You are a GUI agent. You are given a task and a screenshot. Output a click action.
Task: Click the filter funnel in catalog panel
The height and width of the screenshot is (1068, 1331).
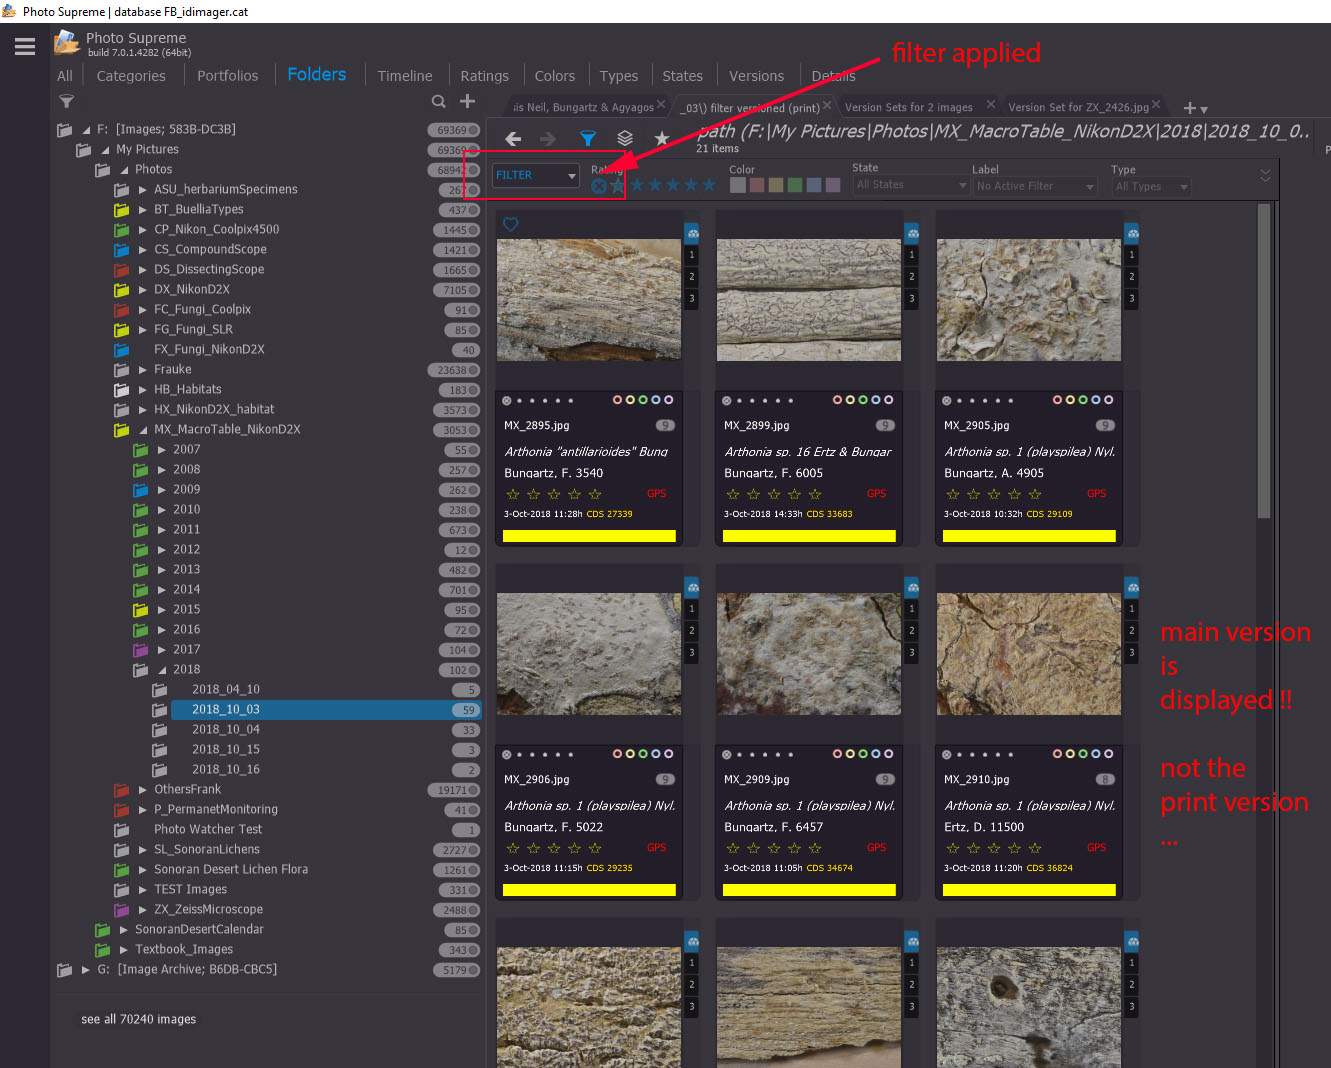point(66,101)
